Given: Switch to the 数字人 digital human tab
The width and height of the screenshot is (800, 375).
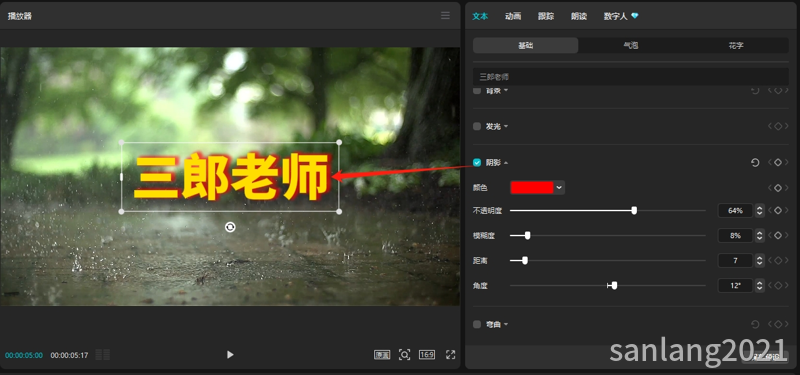Looking at the screenshot, I should pos(615,16).
